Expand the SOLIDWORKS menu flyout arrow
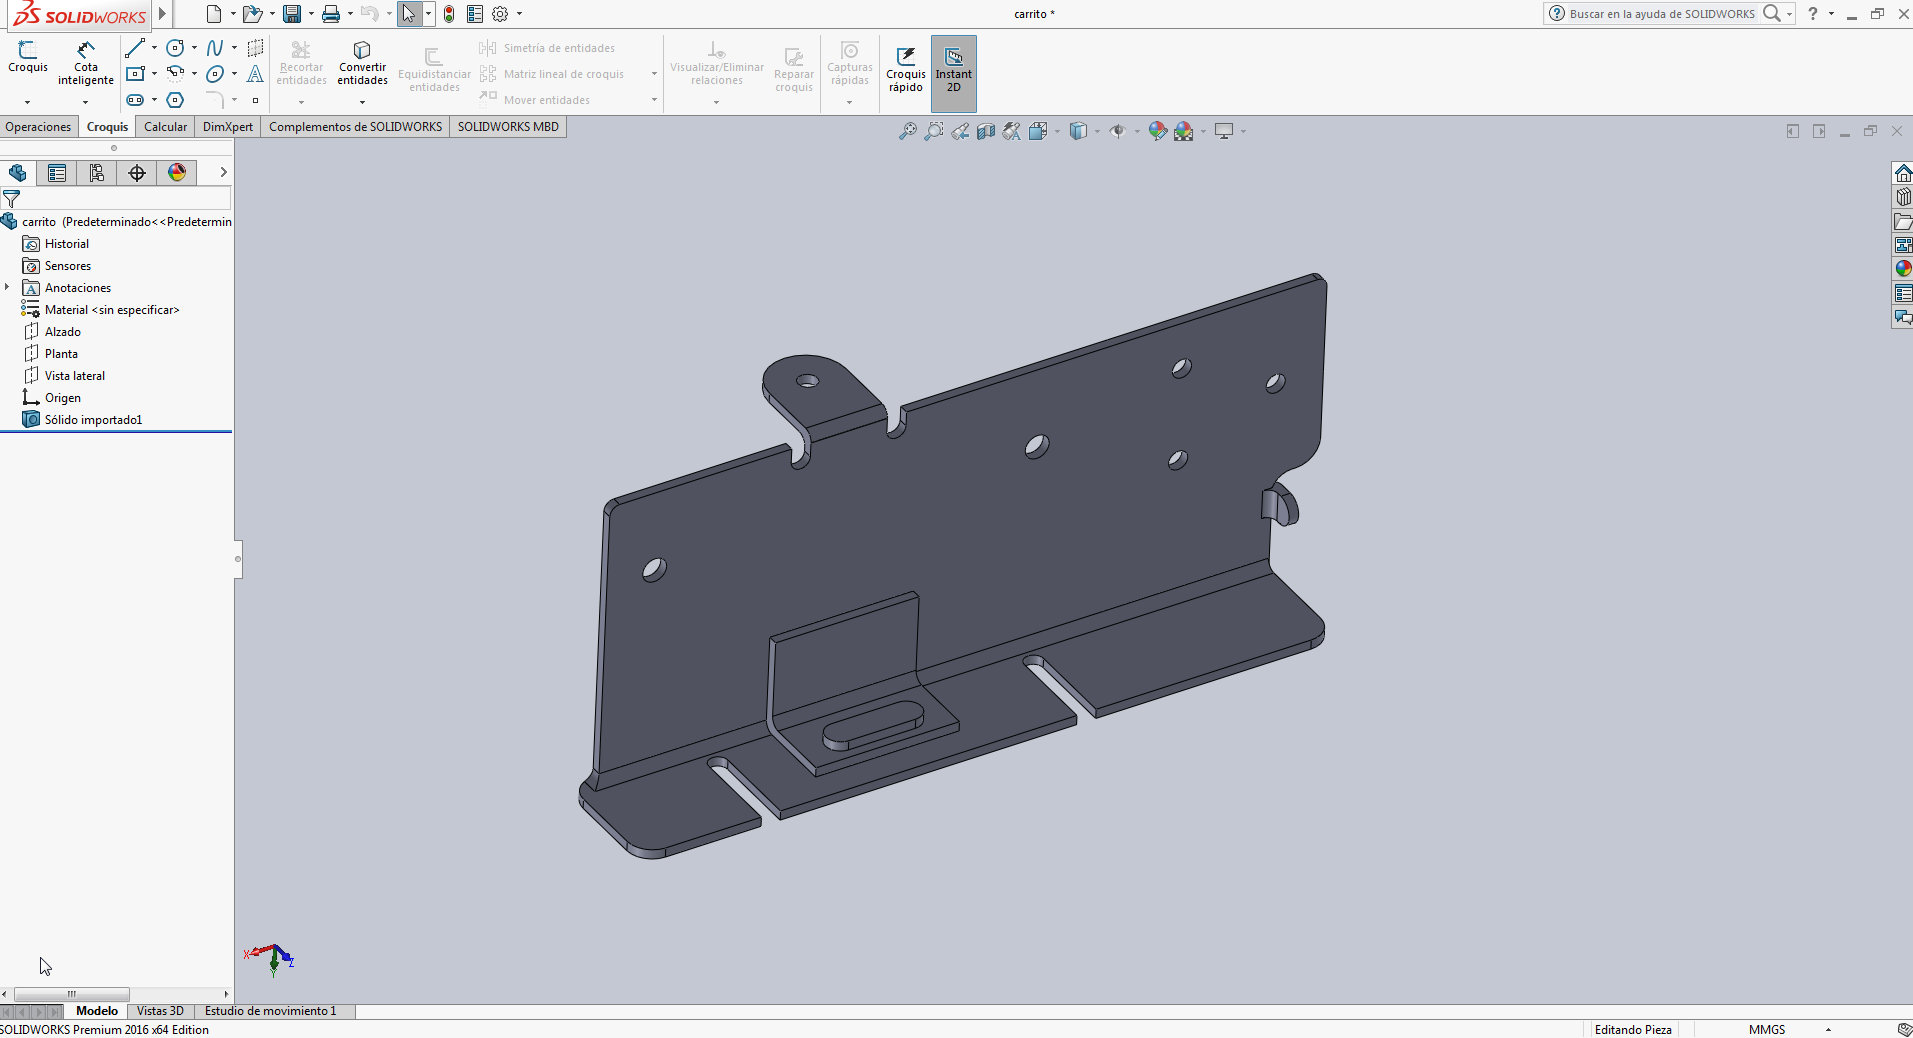Viewport: 1913px width, 1038px height. [162, 14]
